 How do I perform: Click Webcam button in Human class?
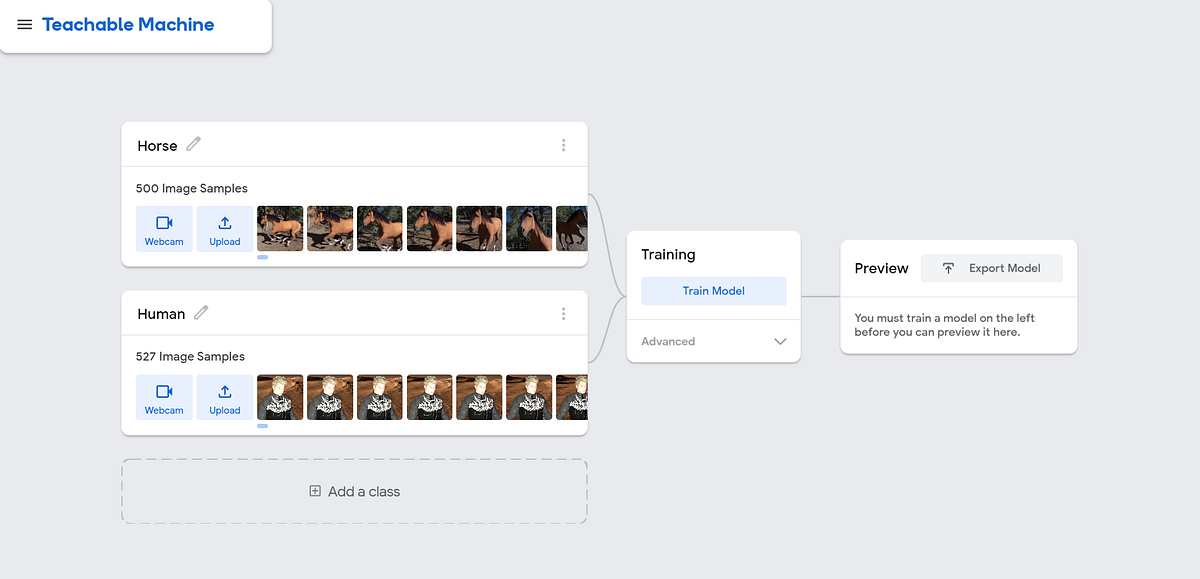point(164,397)
